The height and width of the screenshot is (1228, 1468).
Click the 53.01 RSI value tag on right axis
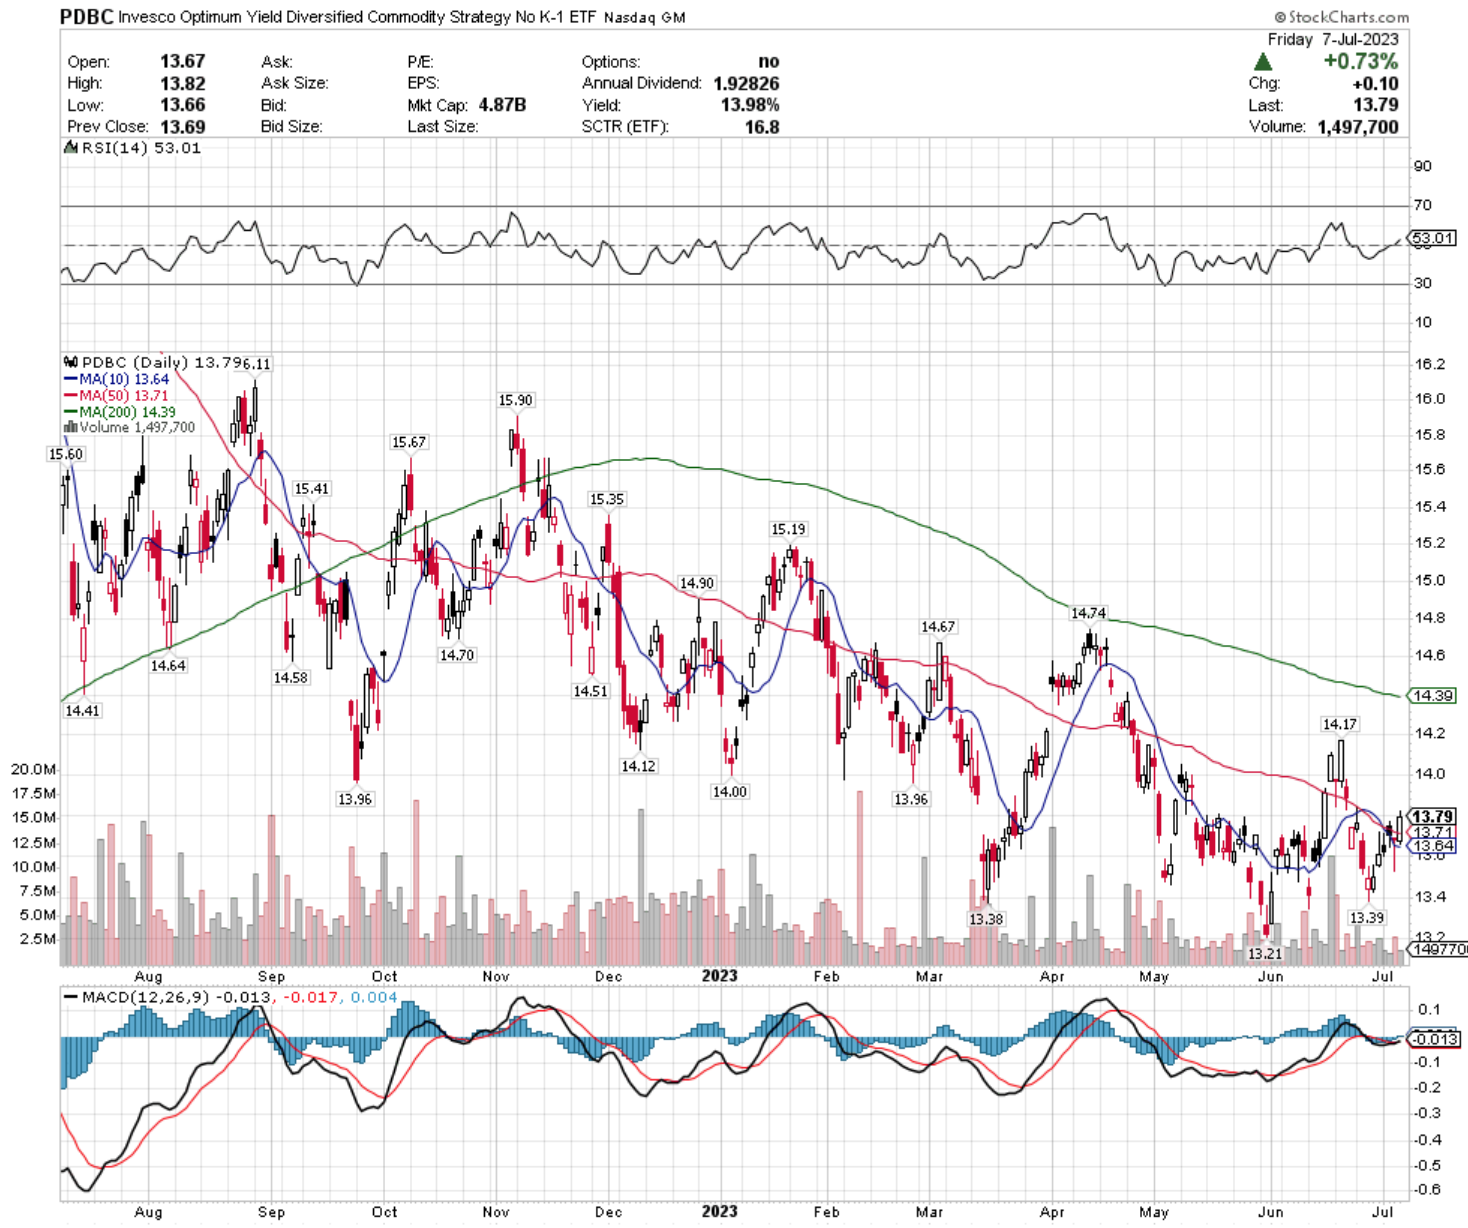point(1433,238)
